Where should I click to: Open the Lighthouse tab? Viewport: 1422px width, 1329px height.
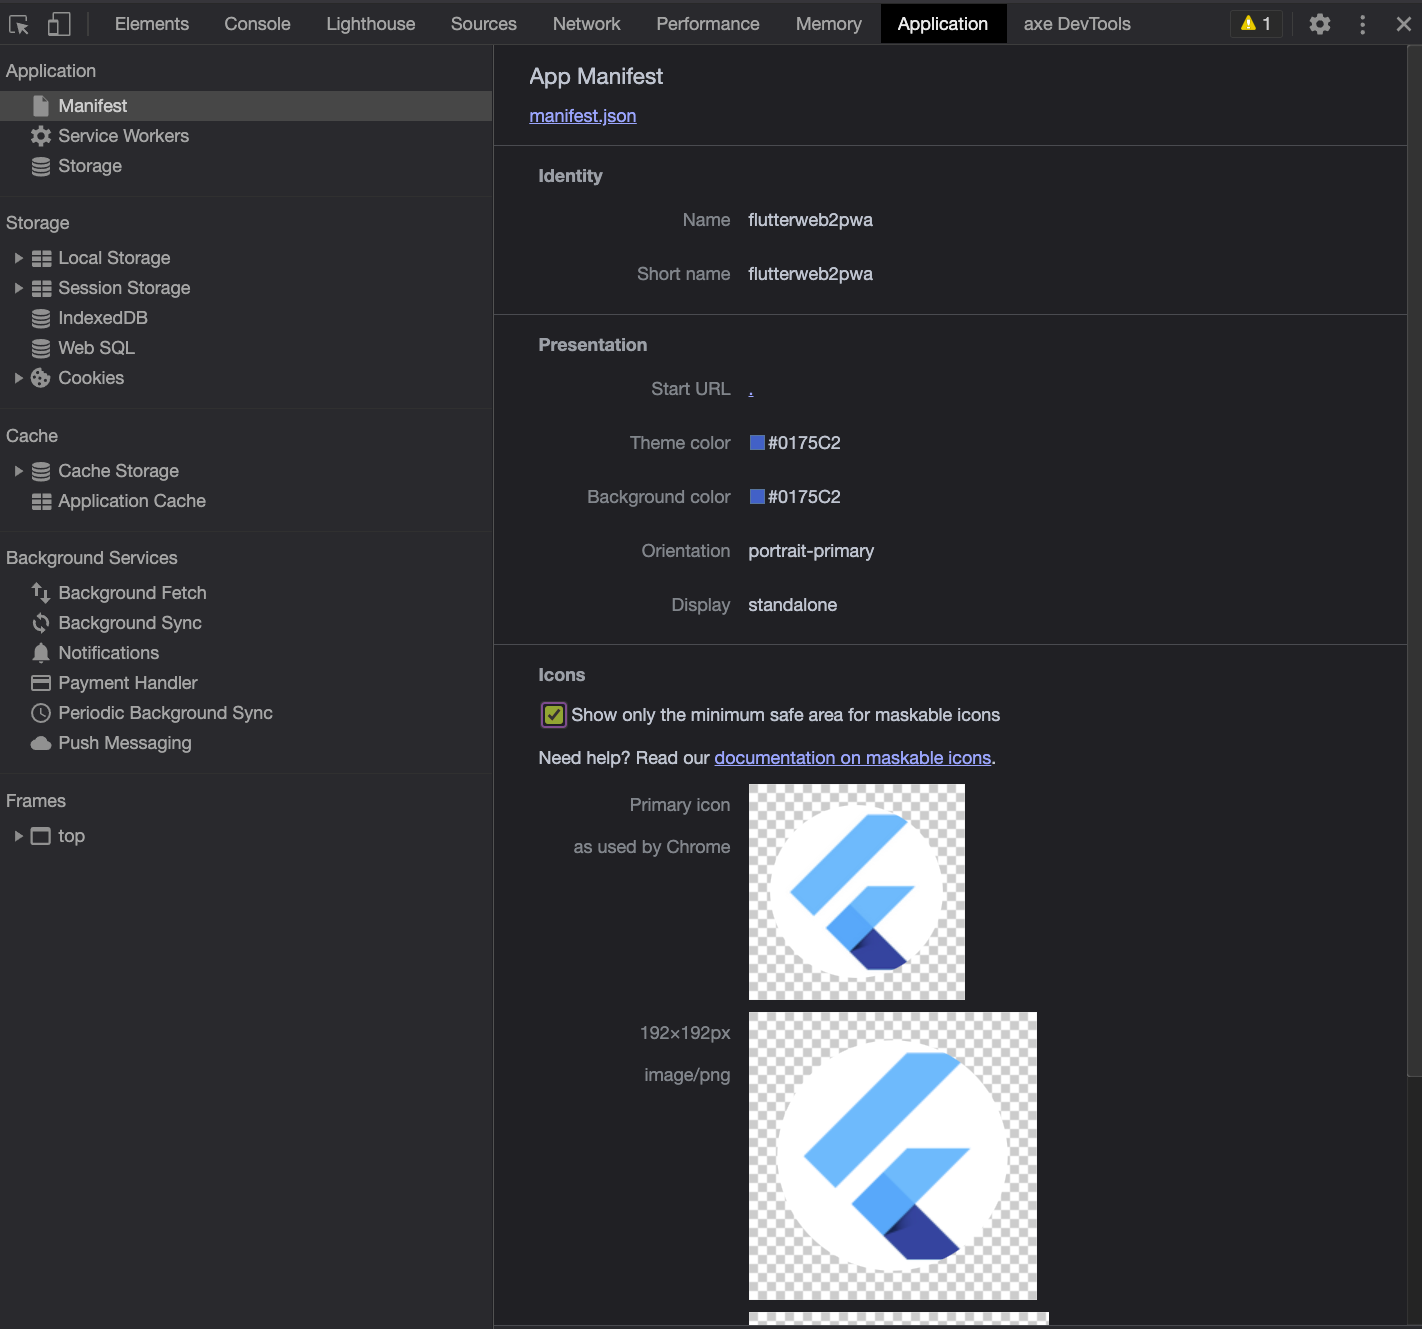371,24
